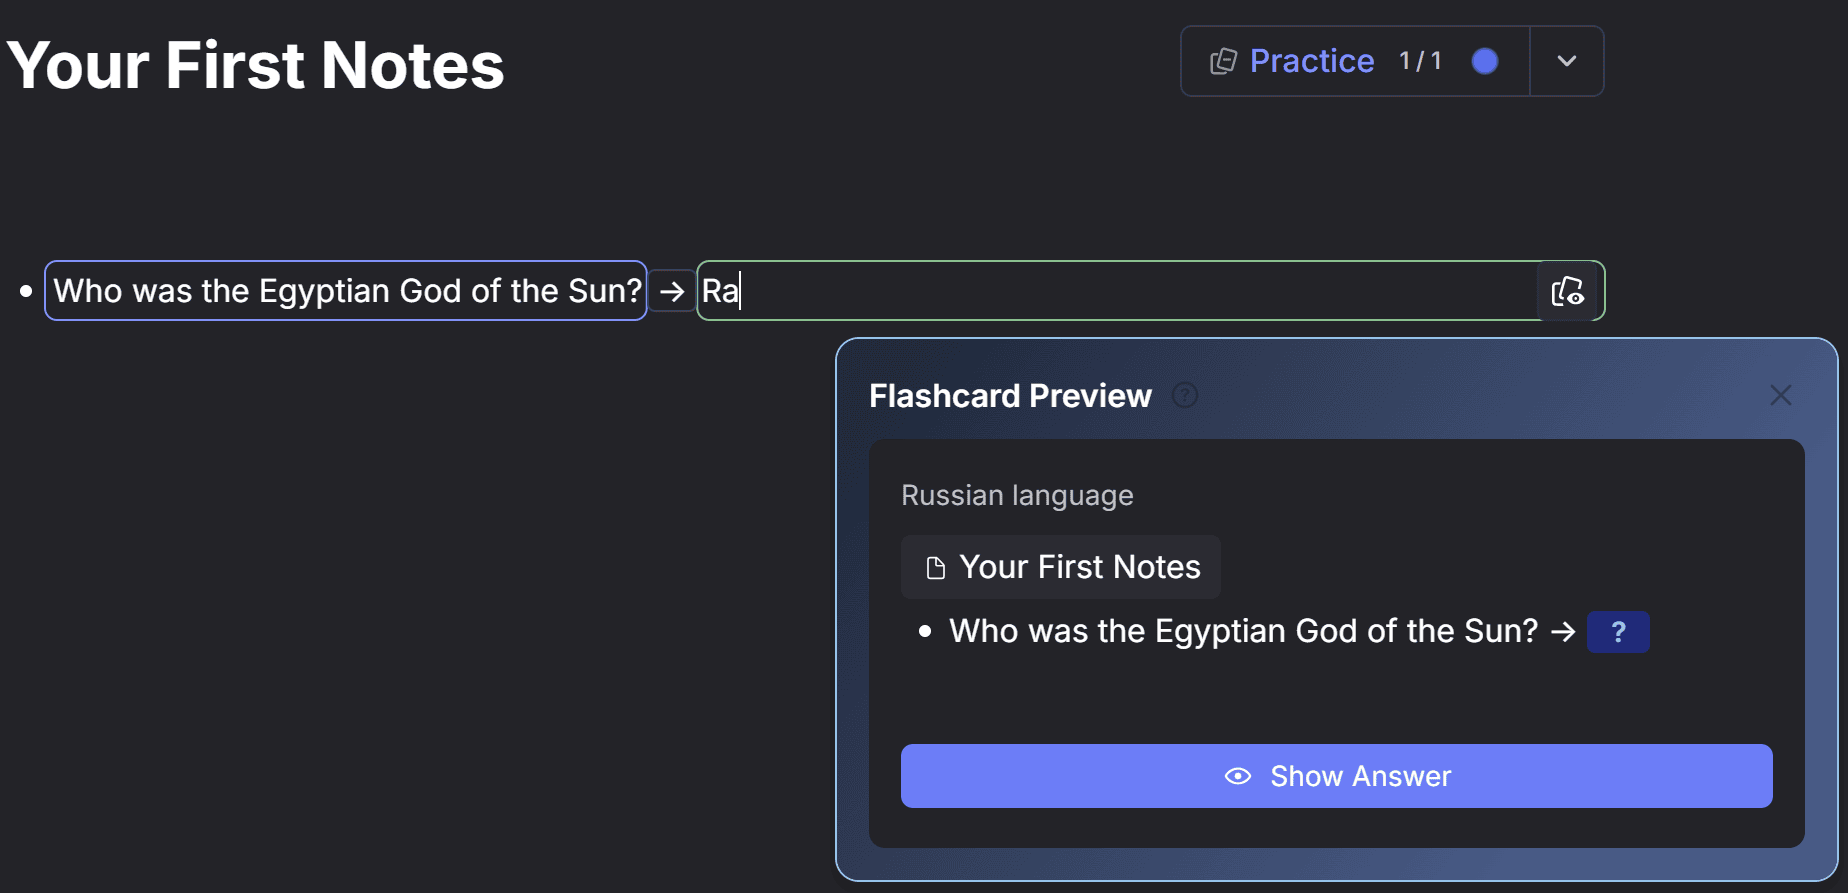Click the flashcard preview icon in answer field

(1567, 291)
